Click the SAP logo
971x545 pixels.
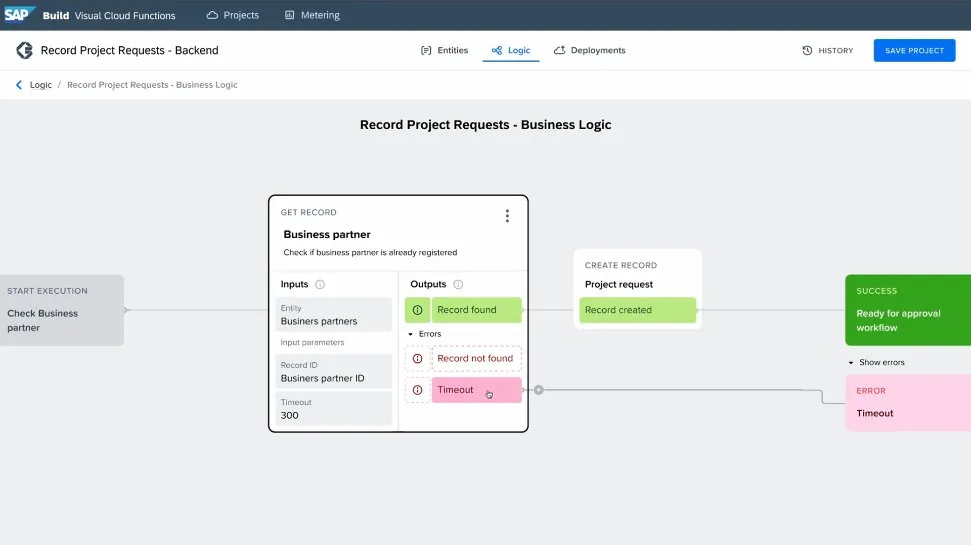[x=20, y=15]
